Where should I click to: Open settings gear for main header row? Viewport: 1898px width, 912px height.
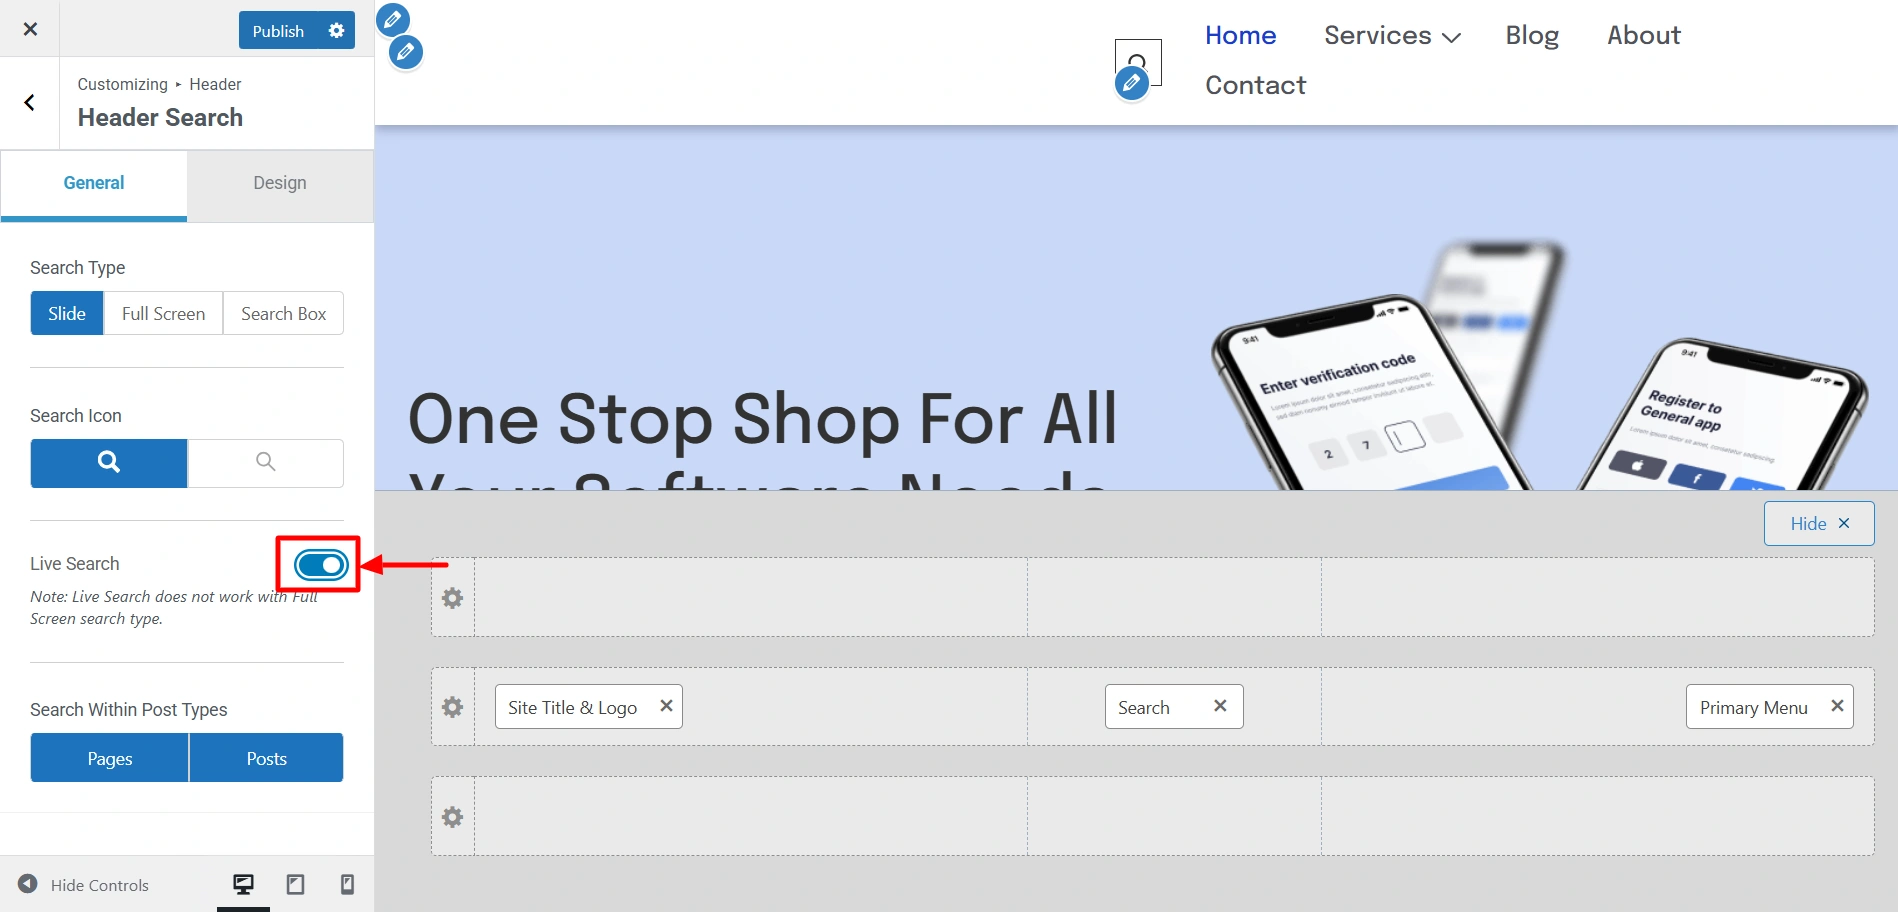point(453,707)
